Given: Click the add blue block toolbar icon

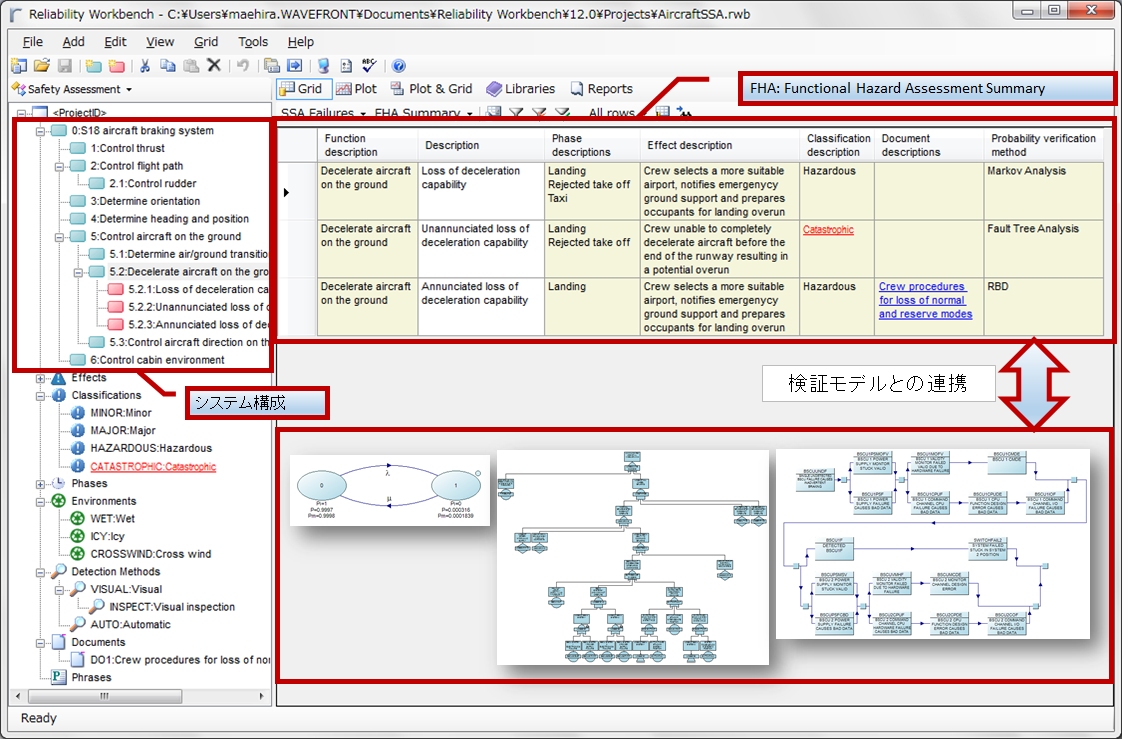Looking at the screenshot, I should (93, 66).
